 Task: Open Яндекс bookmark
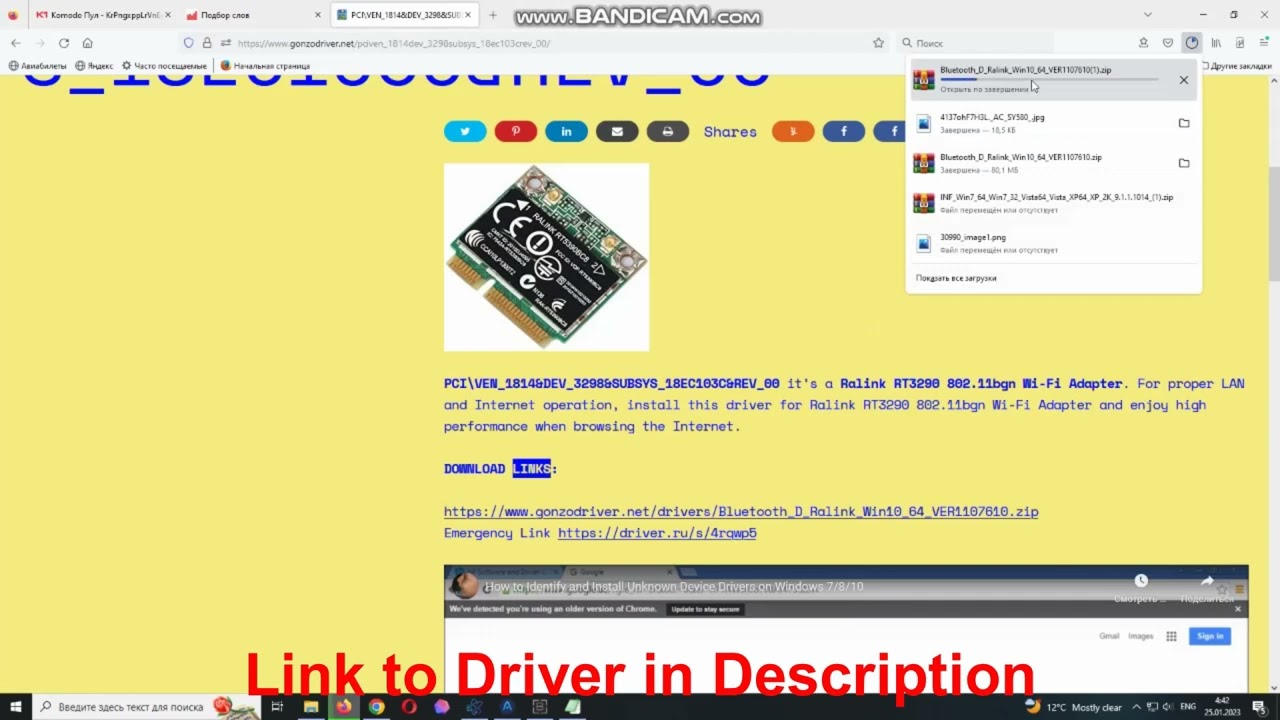[94, 66]
